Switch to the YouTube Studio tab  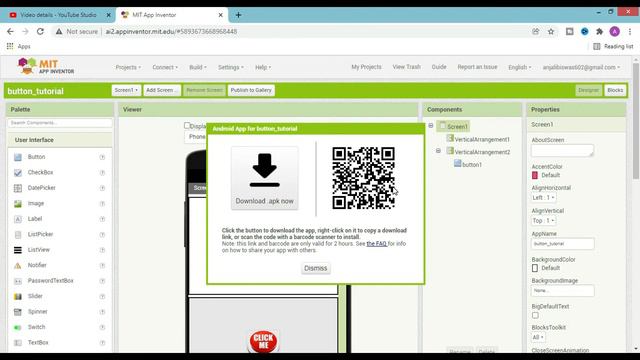58,15
